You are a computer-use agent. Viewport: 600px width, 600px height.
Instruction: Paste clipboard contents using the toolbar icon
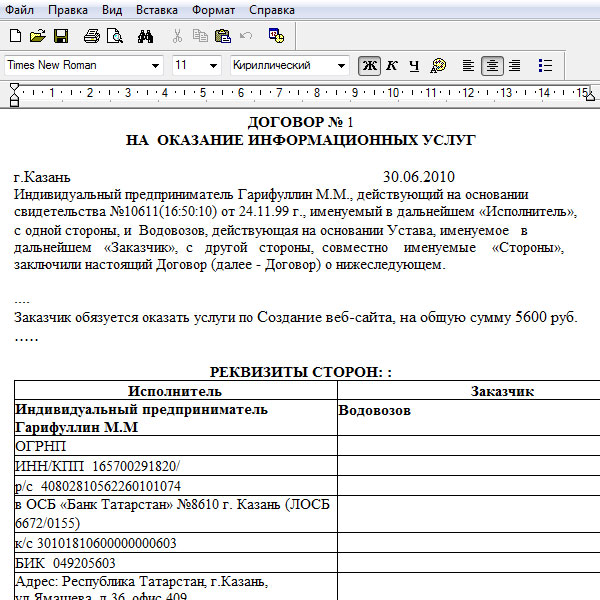(223, 36)
